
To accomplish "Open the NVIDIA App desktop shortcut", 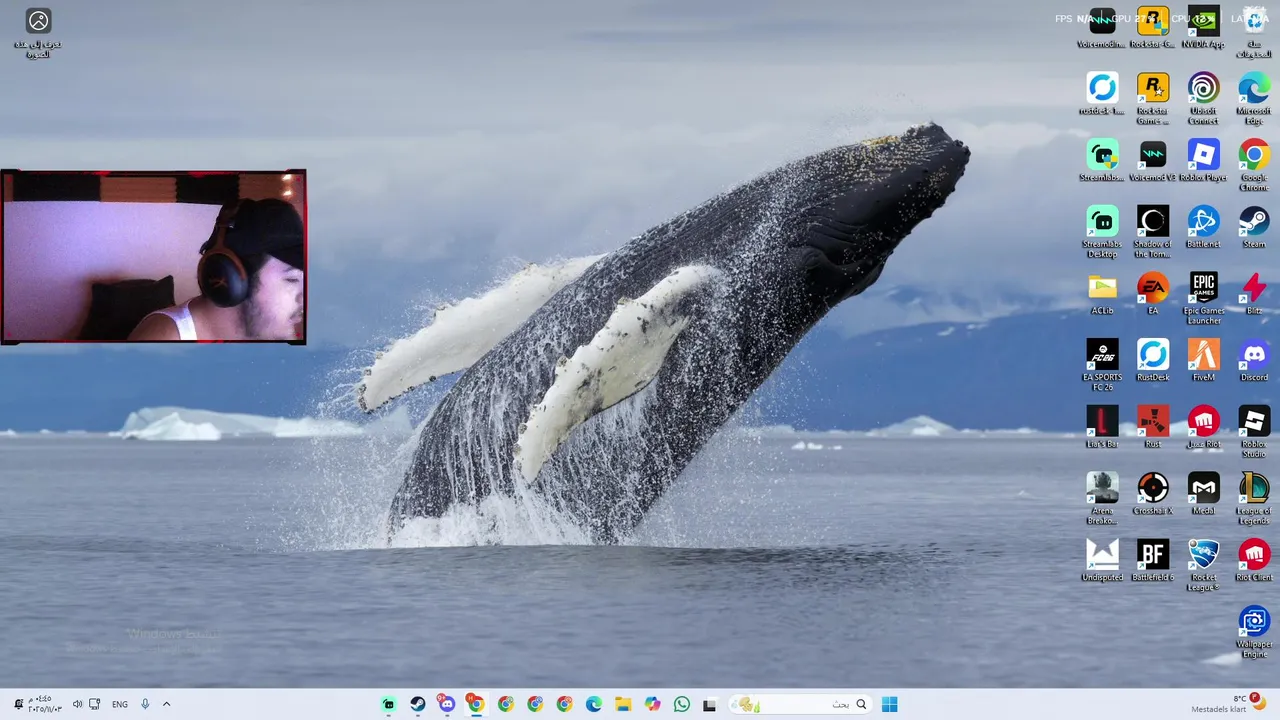I will 1203,27.
